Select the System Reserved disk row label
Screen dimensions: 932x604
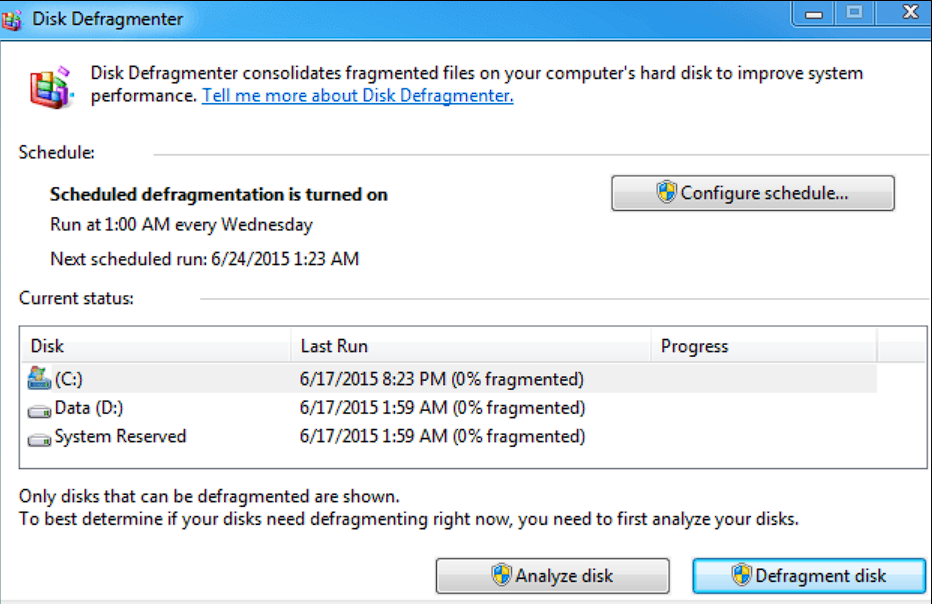120,437
